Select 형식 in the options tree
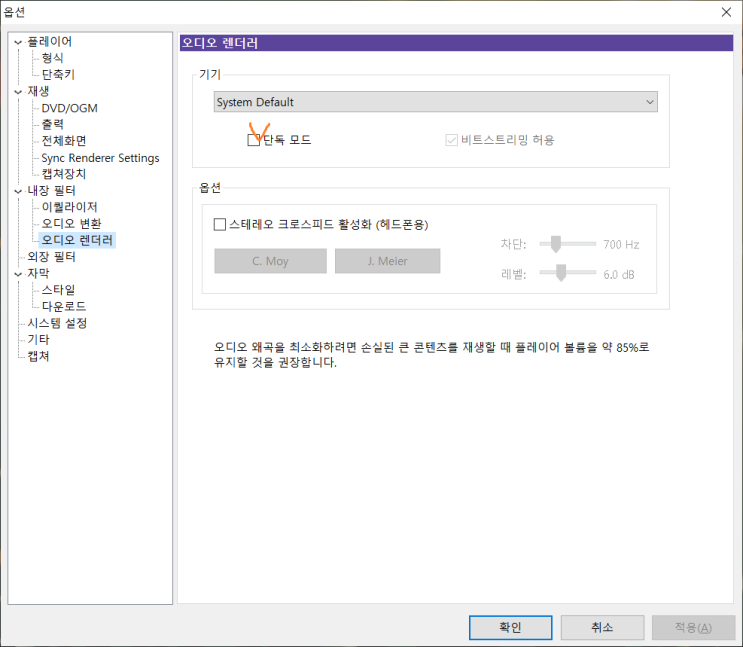 pyautogui.click(x=52, y=58)
